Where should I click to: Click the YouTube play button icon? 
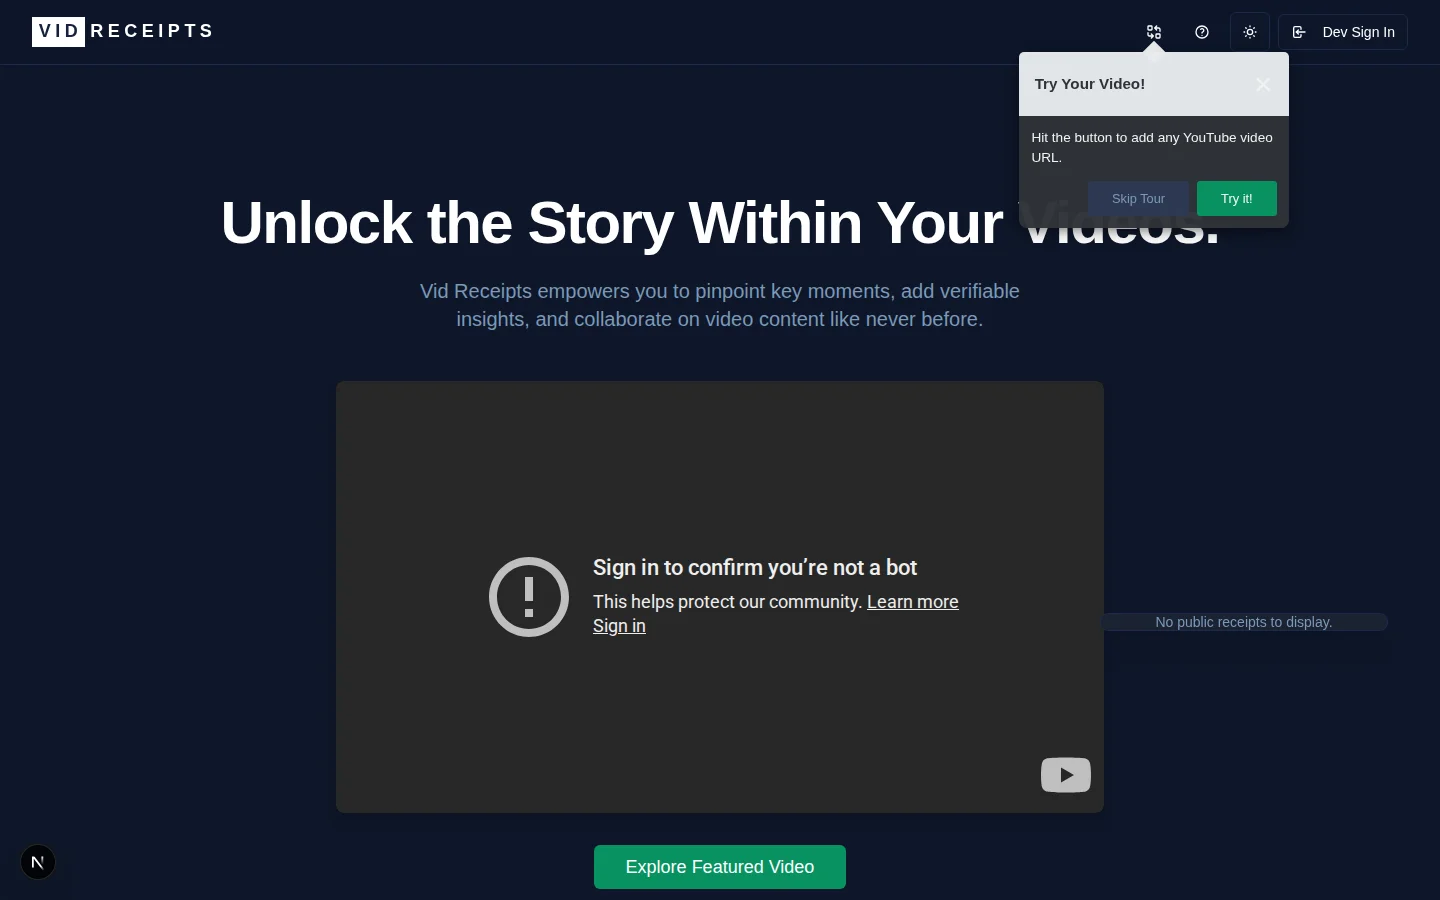(1065, 775)
